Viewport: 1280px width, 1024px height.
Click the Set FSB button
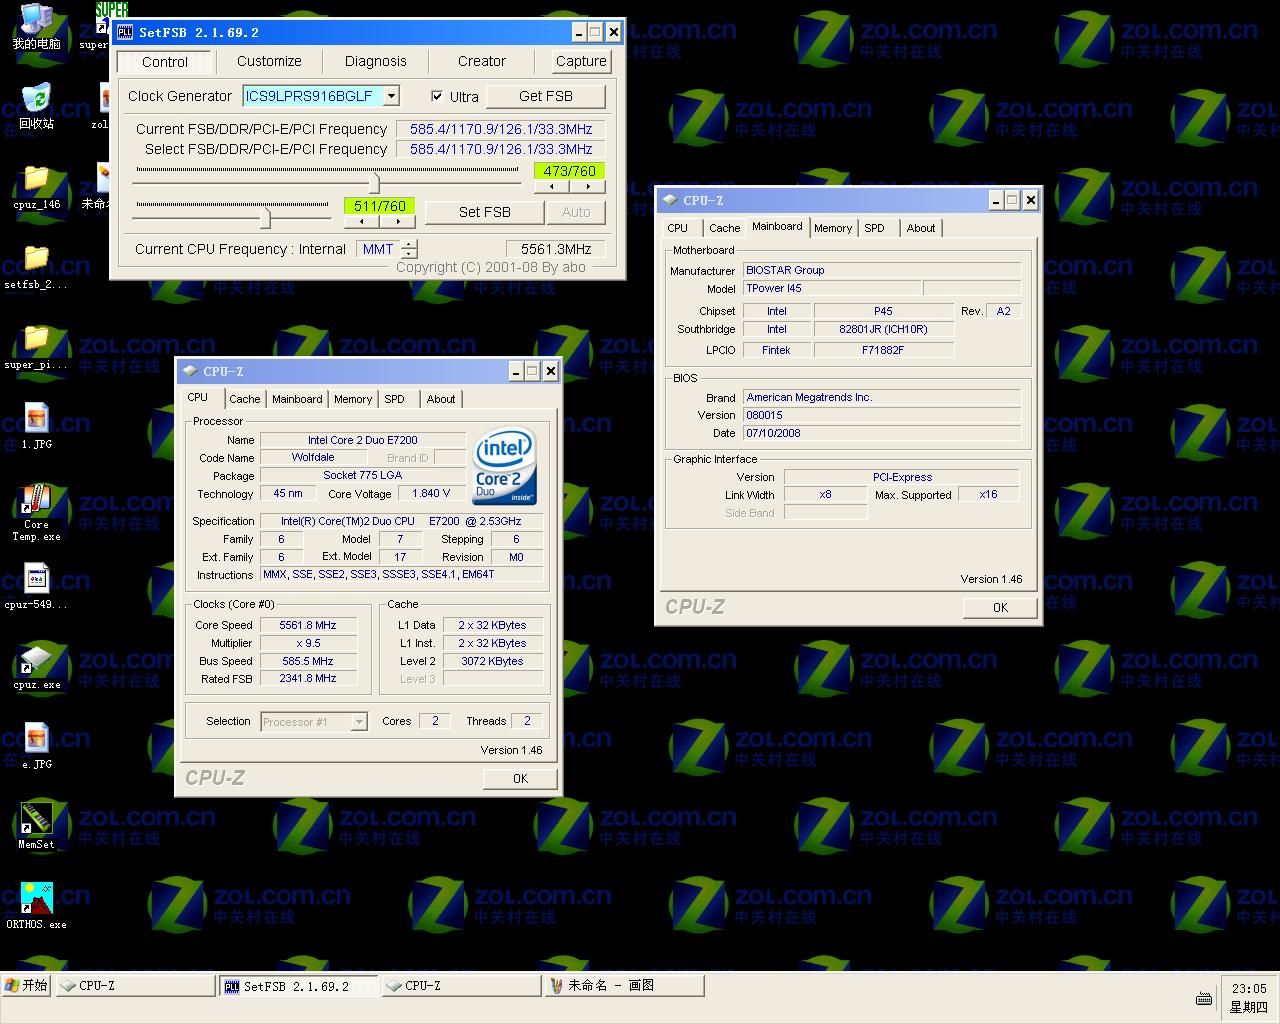point(485,212)
